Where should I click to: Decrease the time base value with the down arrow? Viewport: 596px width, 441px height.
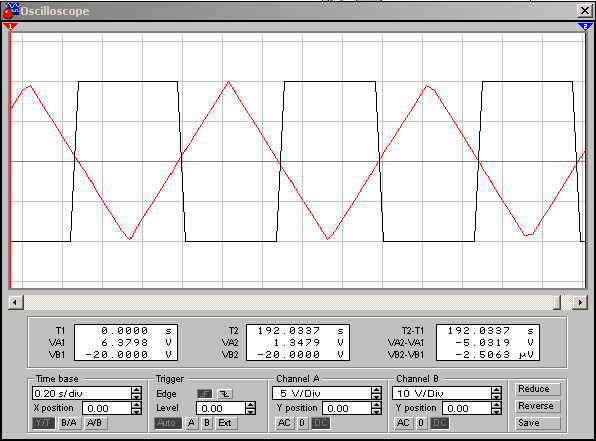[136, 396]
